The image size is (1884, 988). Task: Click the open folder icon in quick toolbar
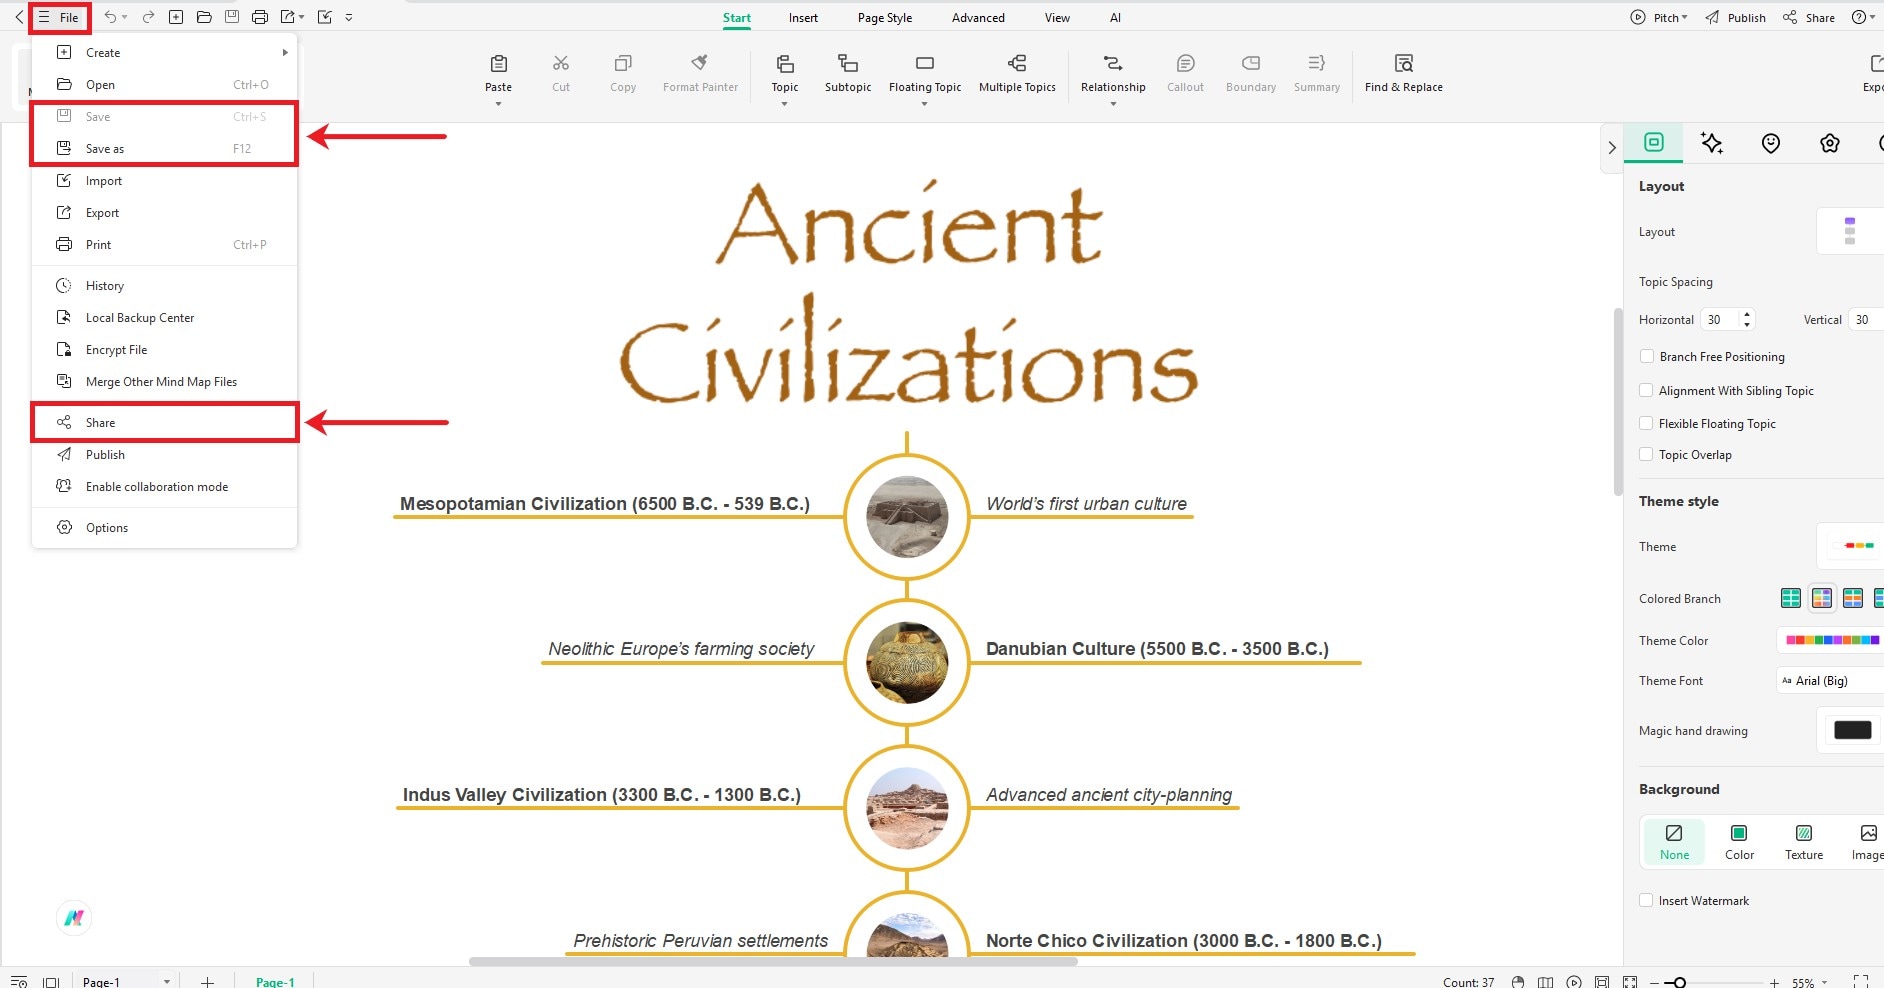(x=204, y=17)
